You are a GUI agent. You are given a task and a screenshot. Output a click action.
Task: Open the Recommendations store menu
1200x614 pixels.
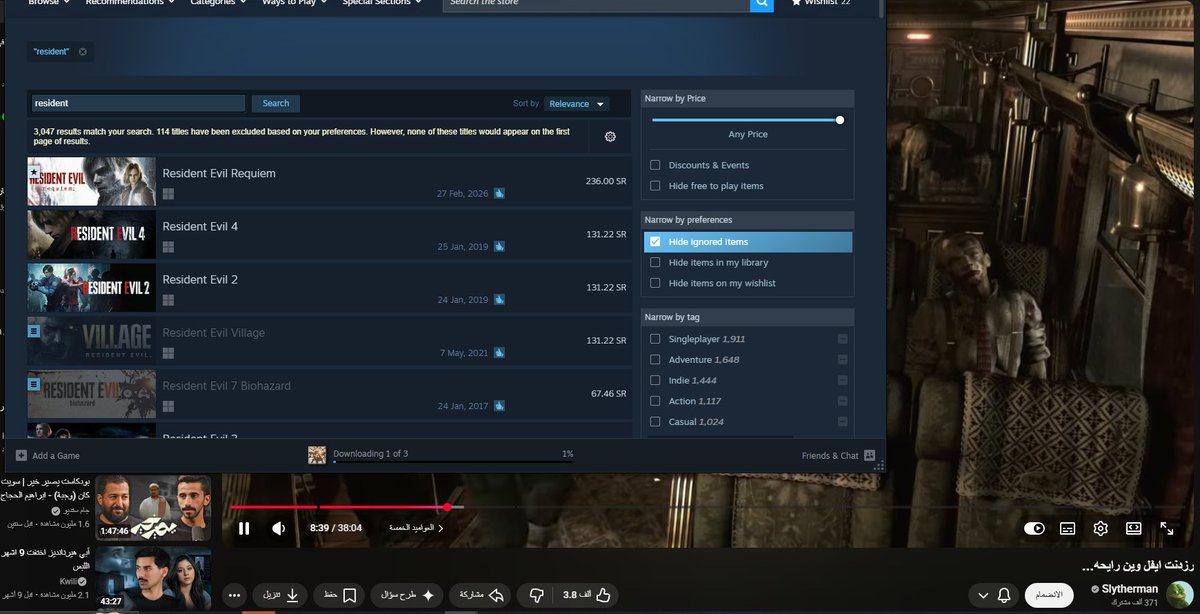[x=130, y=3]
